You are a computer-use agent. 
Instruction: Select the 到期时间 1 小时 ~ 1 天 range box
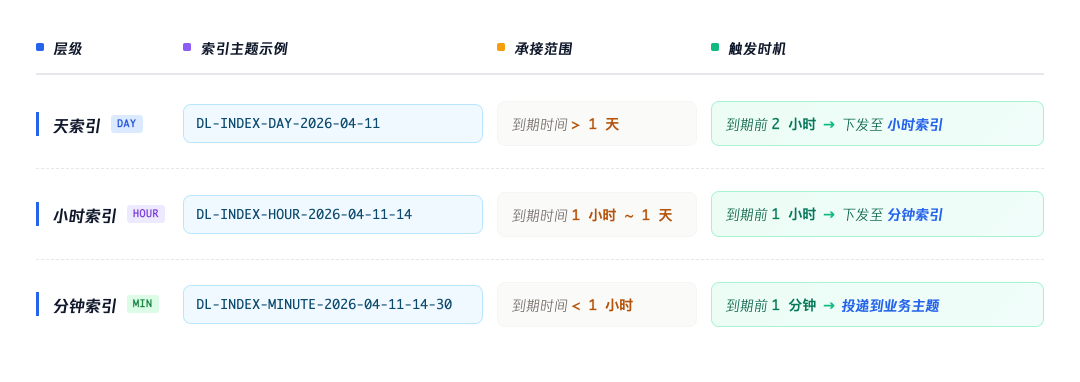(x=596, y=214)
